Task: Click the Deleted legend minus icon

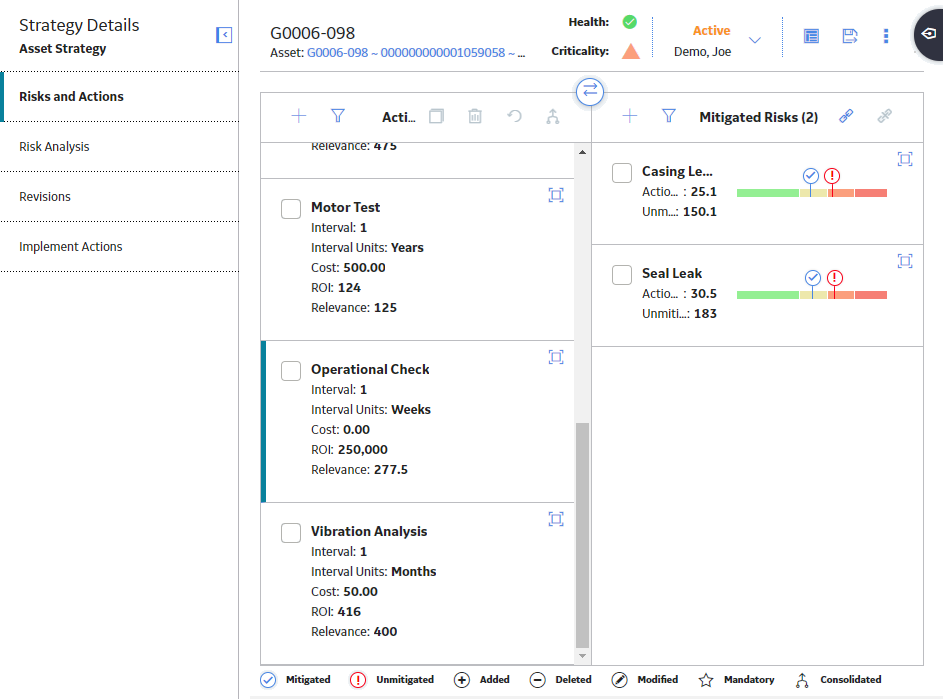Action: (x=538, y=680)
